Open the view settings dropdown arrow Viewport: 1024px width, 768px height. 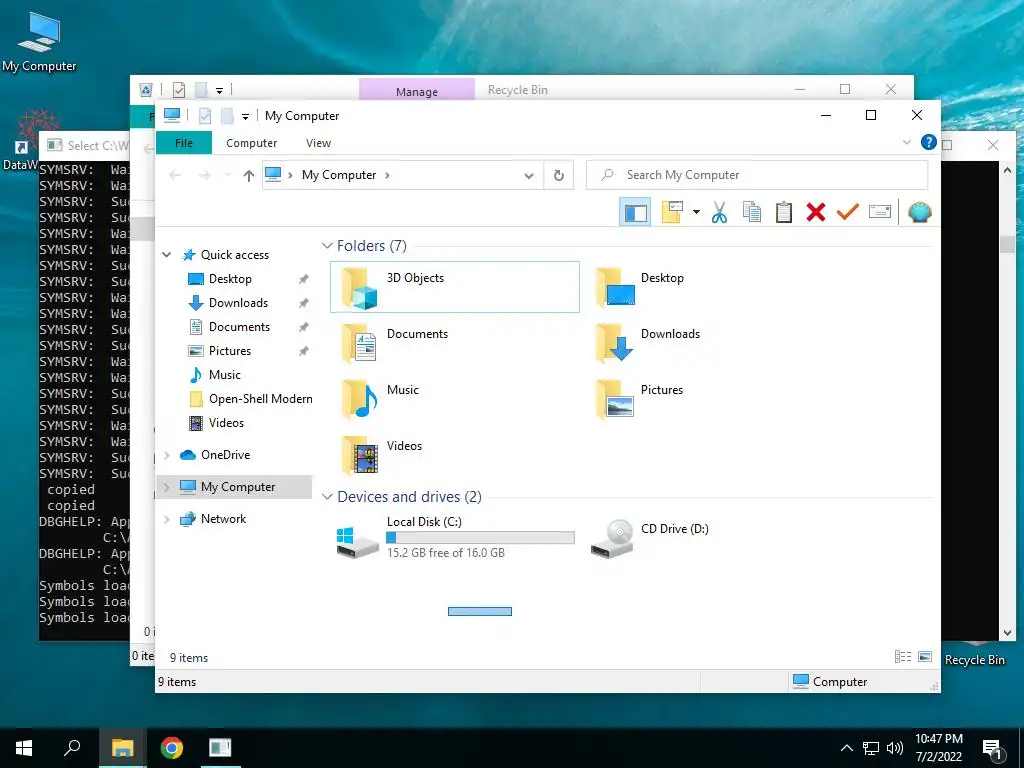coord(696,212)
